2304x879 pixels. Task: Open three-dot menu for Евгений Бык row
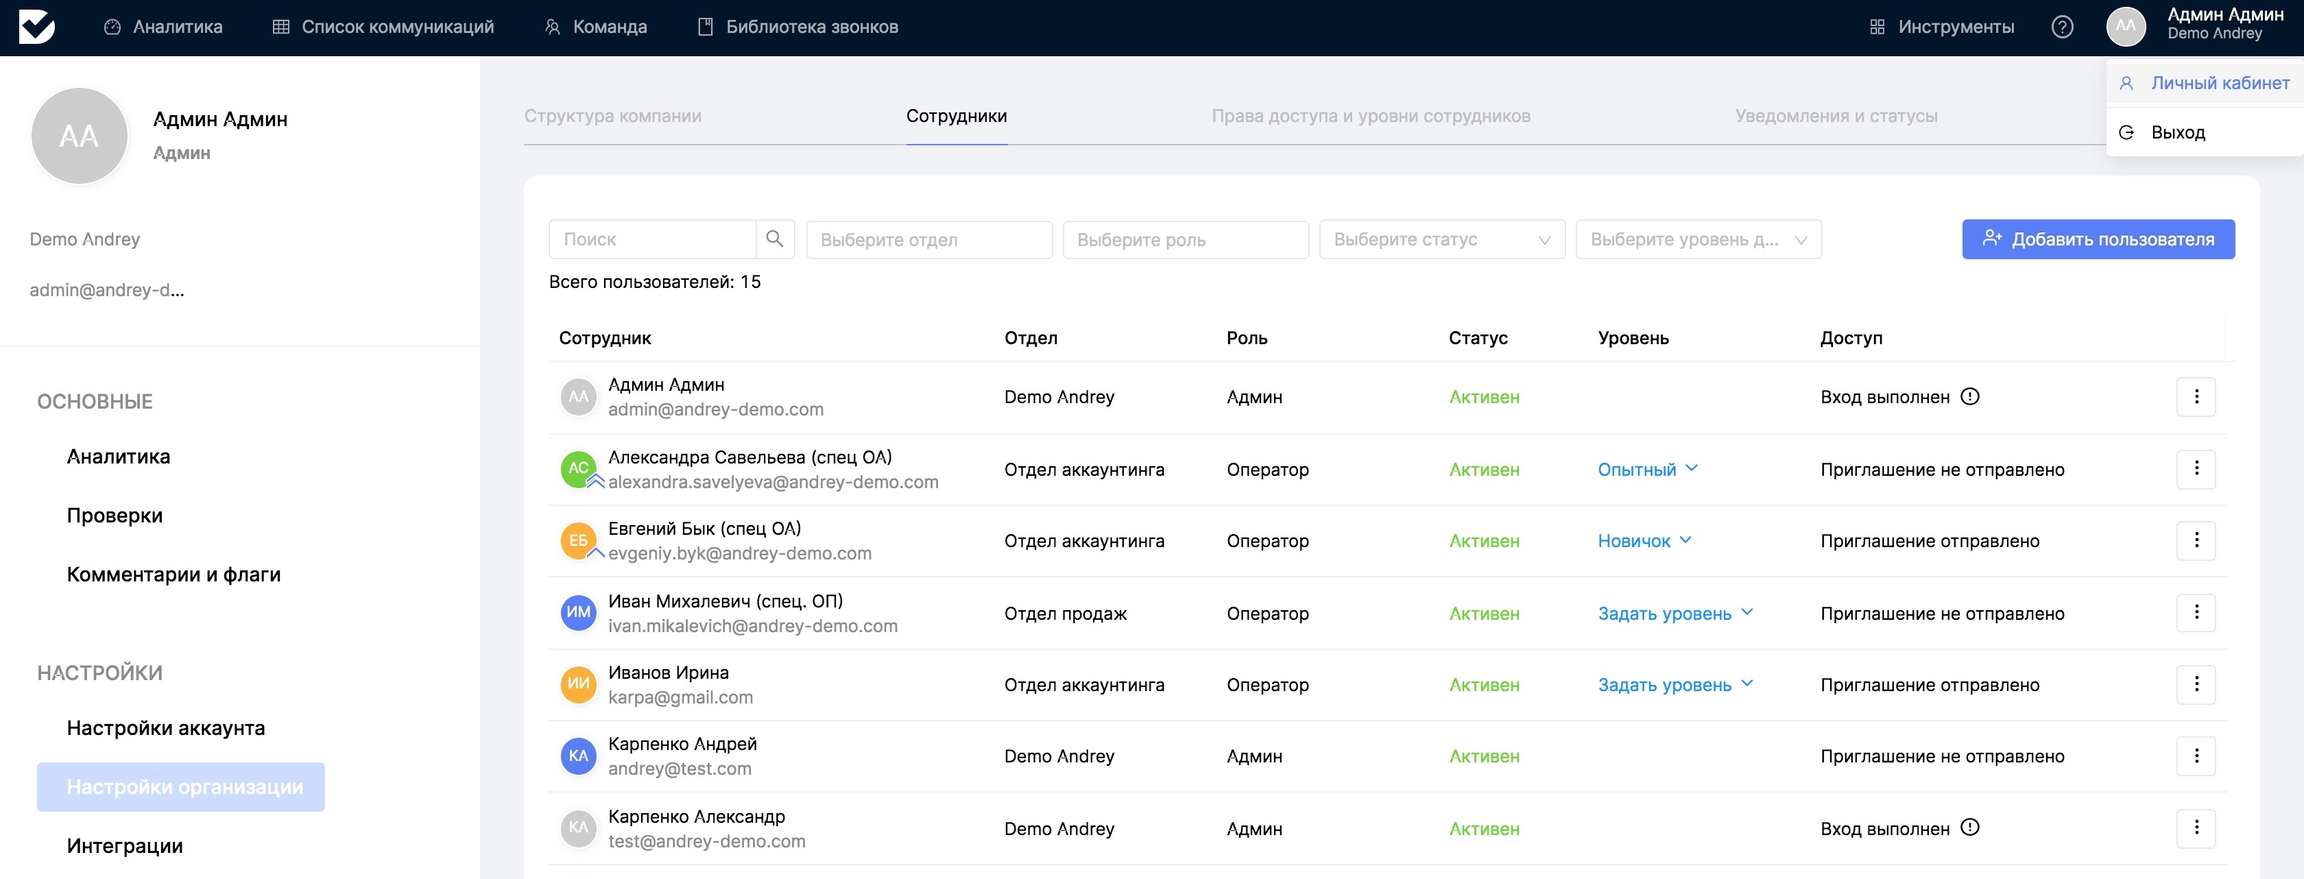pyautogui.click(x=2195, y=541)
